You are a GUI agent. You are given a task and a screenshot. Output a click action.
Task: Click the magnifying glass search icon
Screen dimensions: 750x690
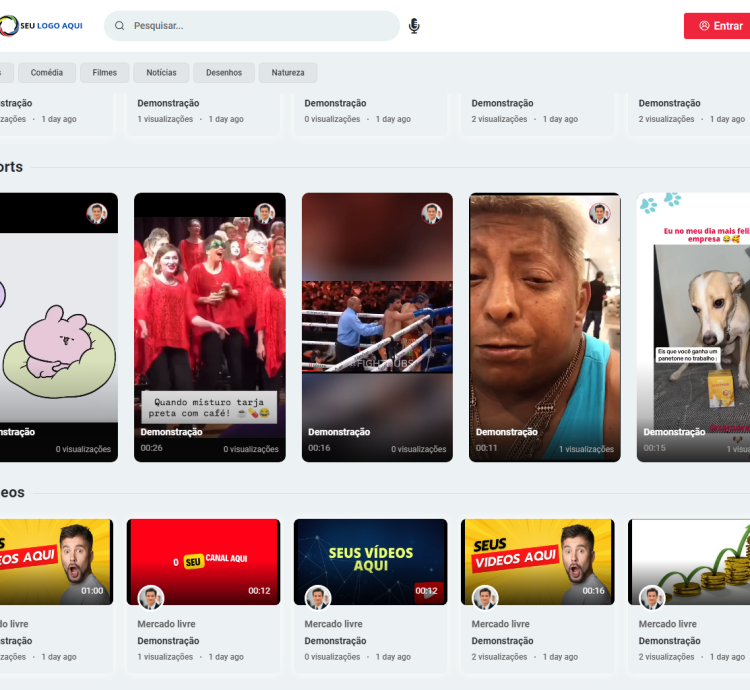(x=120, y=26)
